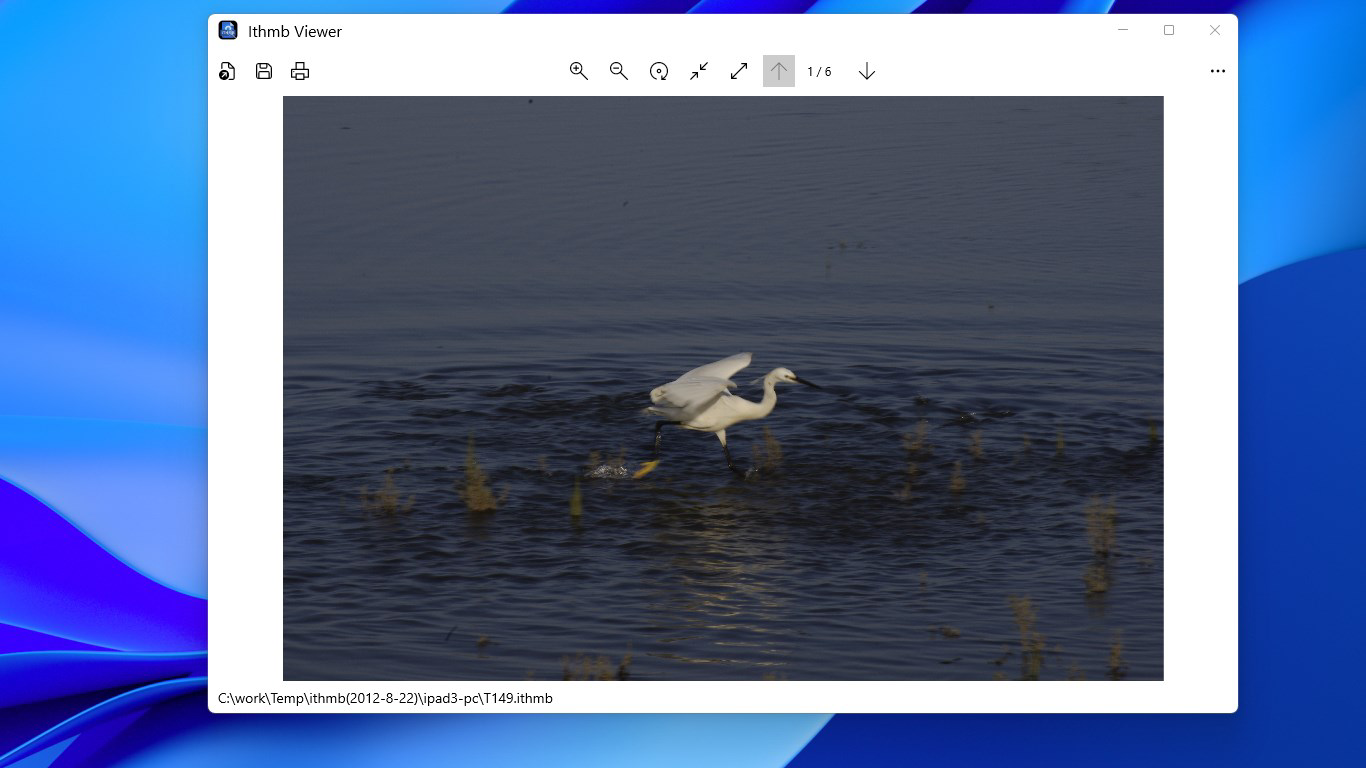Zoom out of the image
Viewport: 1366px width, 768px height.
pos(619,71)
